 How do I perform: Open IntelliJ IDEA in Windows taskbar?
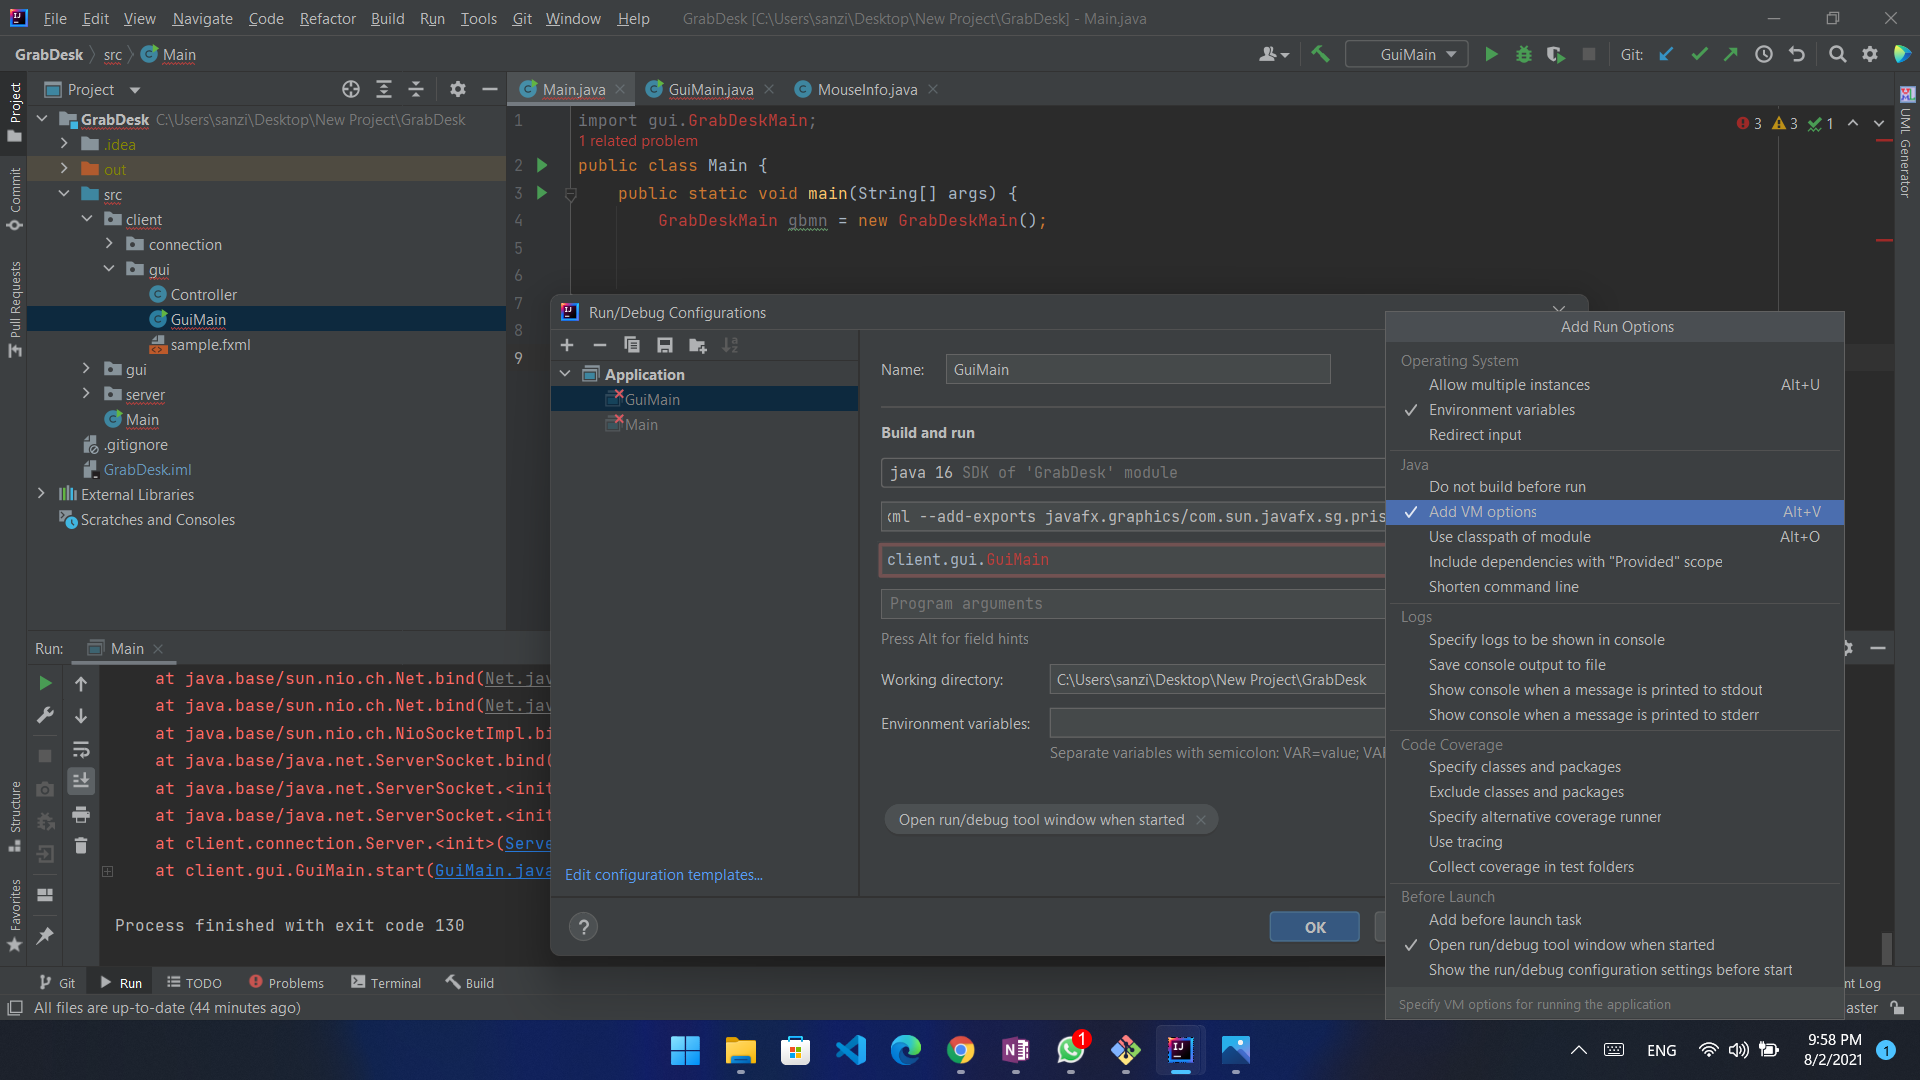click(1180, 1050)
